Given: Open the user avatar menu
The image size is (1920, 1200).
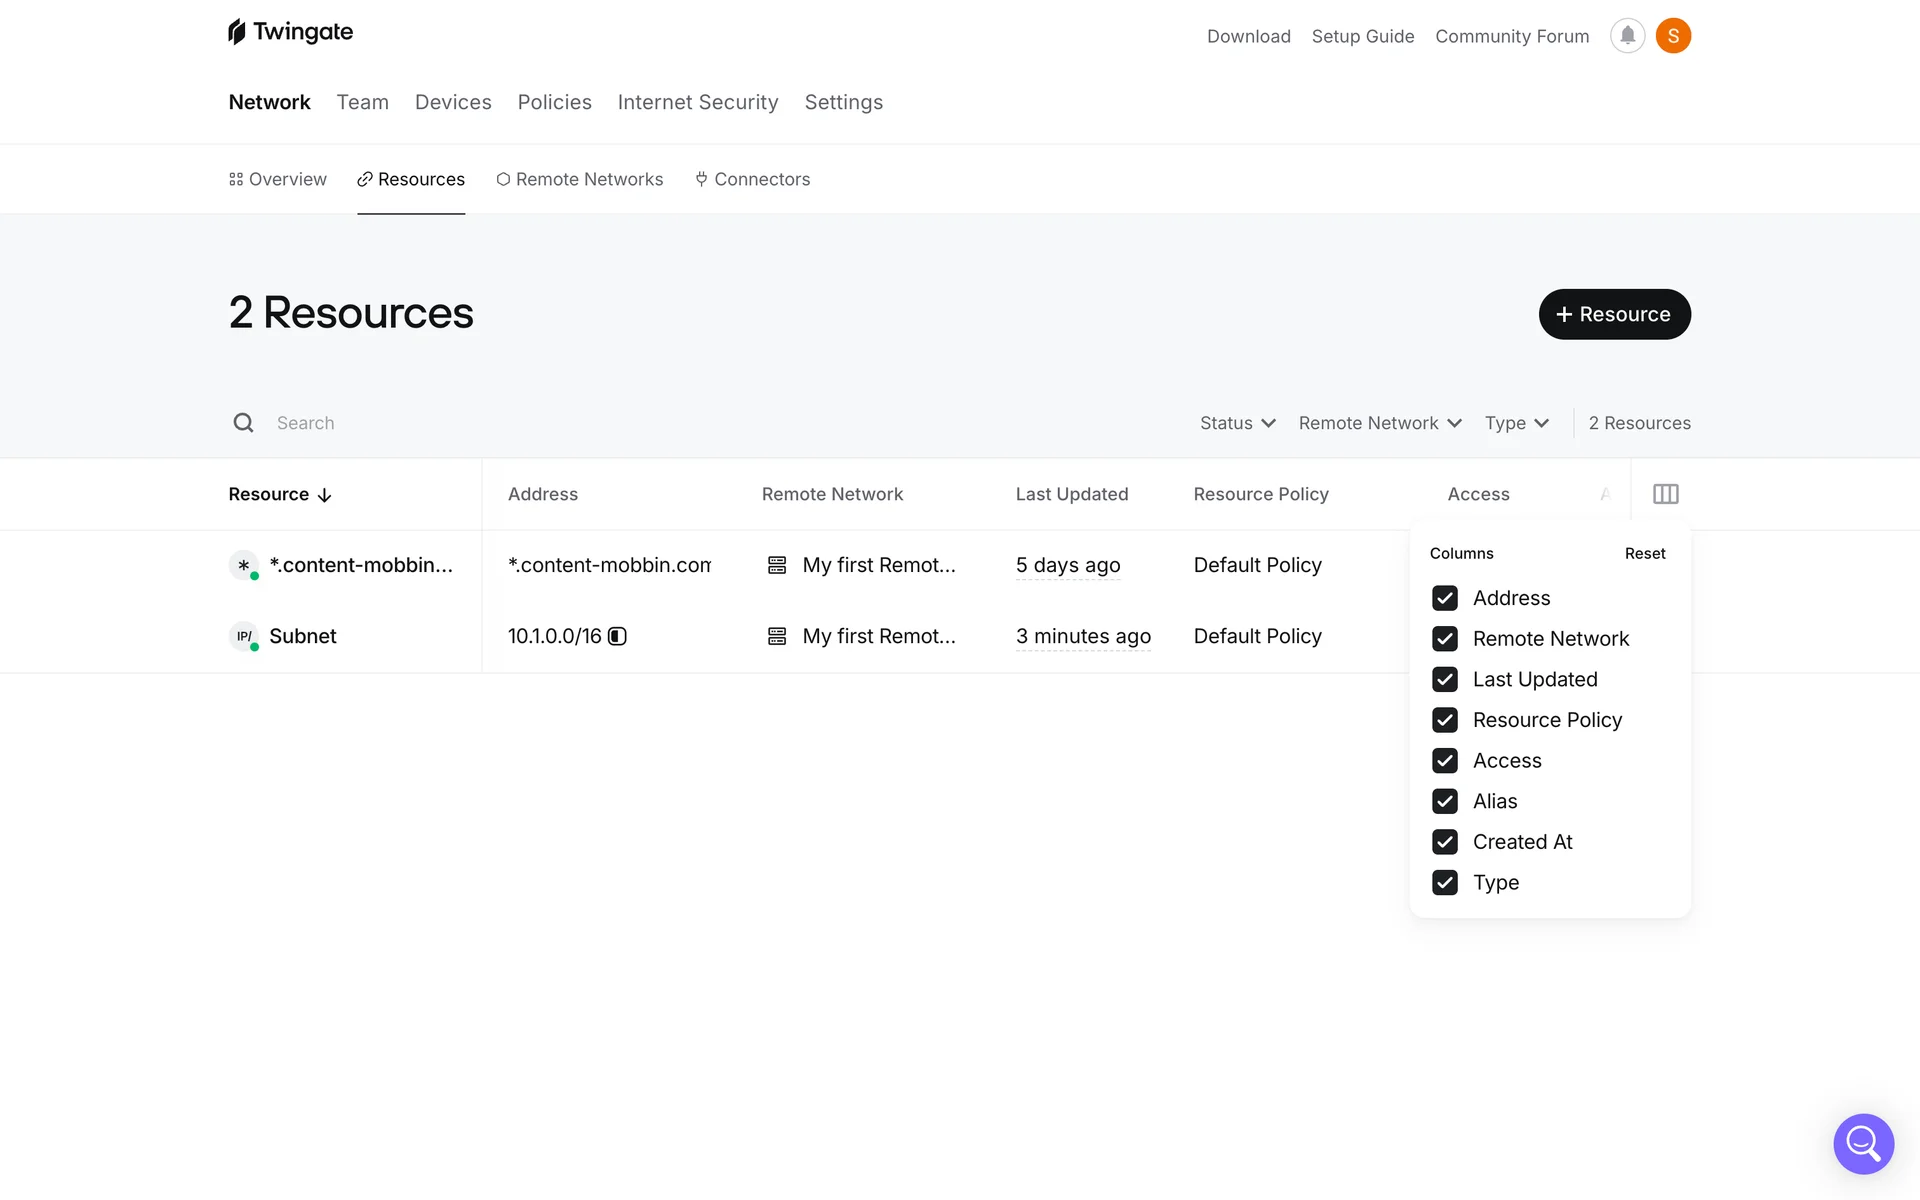Looking at the screenshot, I should tap(1673, 36).
